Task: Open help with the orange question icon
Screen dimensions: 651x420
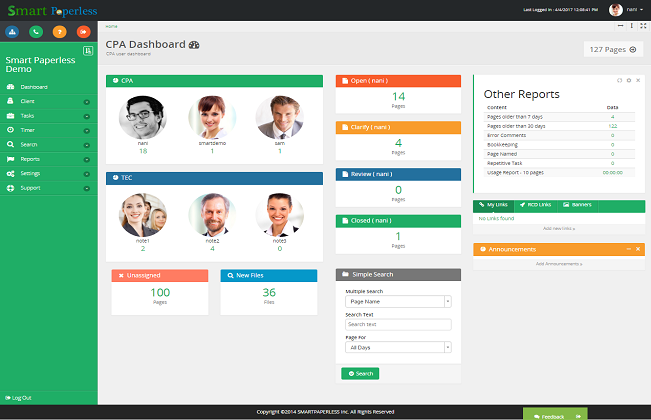Action: coord(60,32)
